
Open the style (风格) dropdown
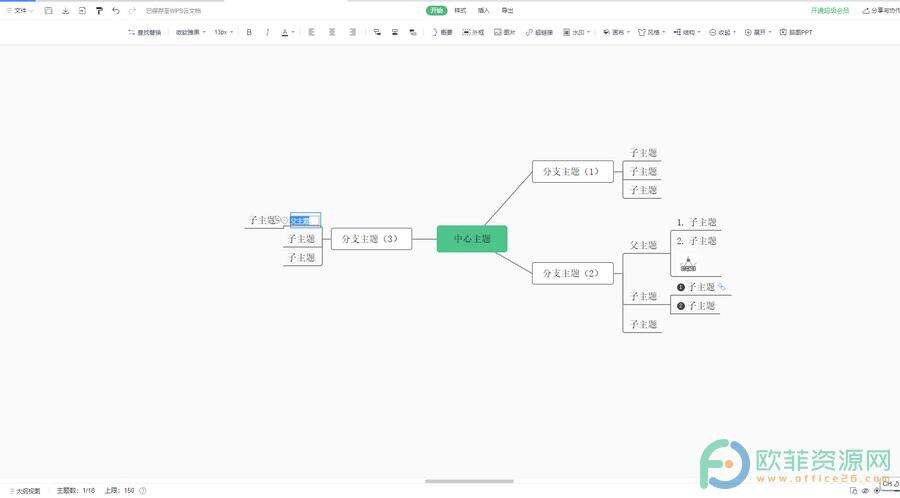point(652,33)
